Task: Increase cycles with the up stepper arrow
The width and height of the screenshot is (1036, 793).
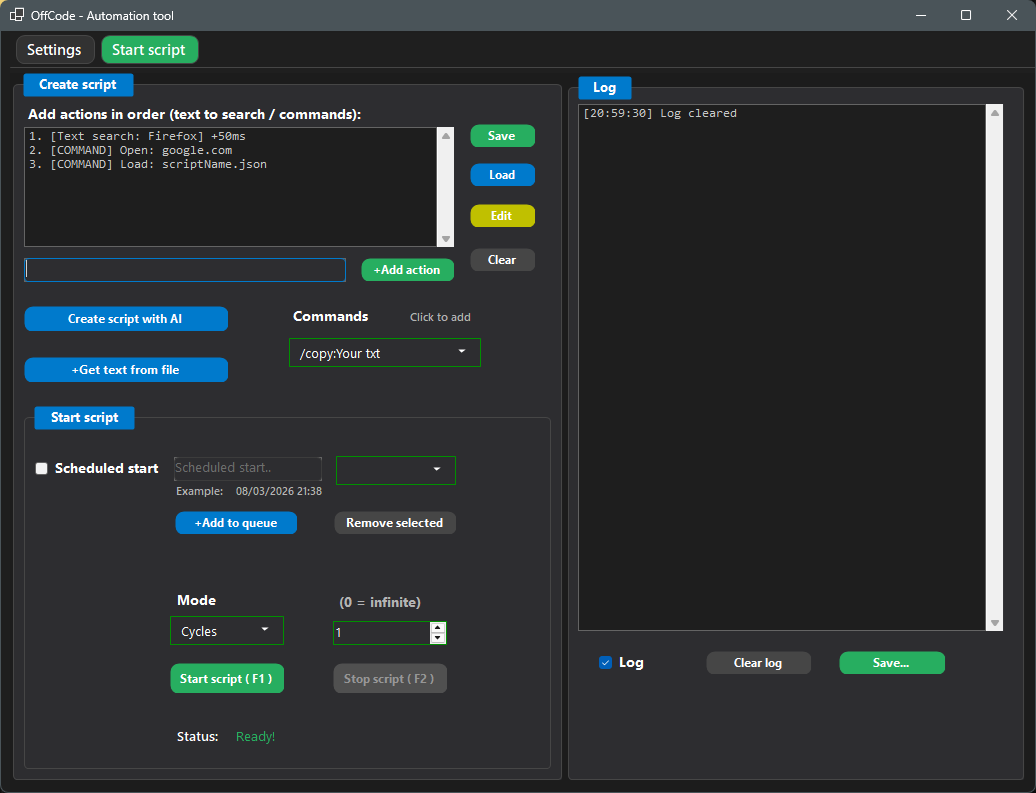Action: click(438, 627)
